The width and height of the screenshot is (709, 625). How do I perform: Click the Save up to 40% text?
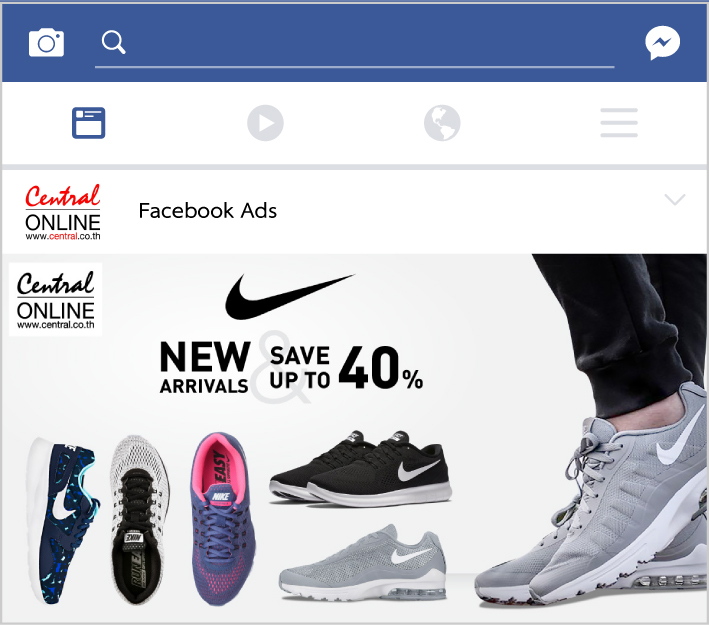click(346, 368)
